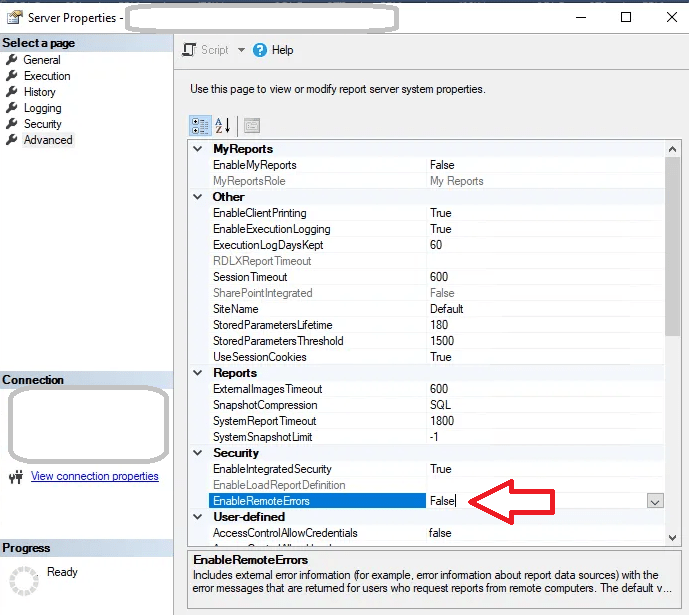Screen dimensions: 689x615
Task: Open the EnableRemoteErrors value dropdown
Action: pos(655,501)
